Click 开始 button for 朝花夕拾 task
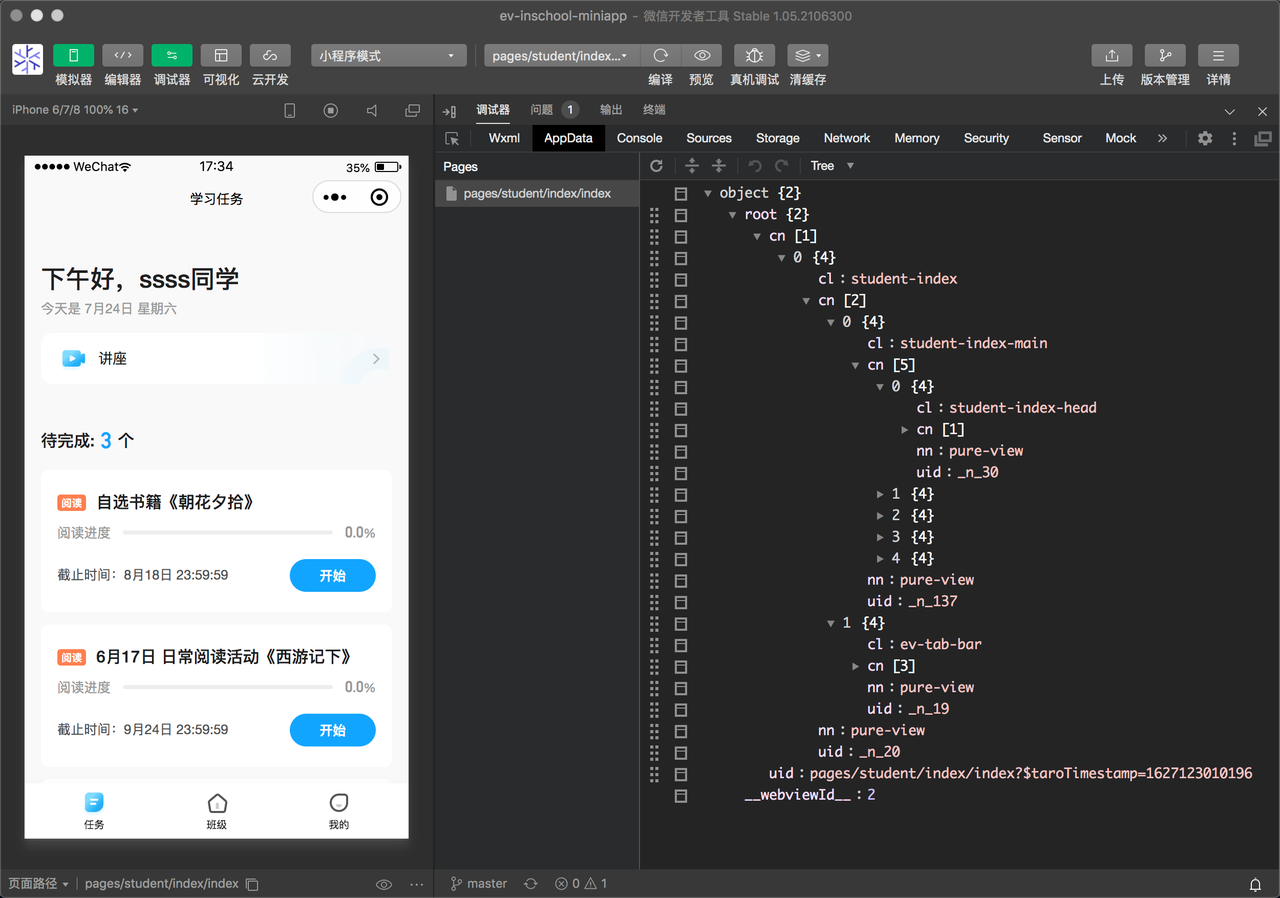This screenshot has height=898, width=1280. pyautogui.click(x=332, y=576)
